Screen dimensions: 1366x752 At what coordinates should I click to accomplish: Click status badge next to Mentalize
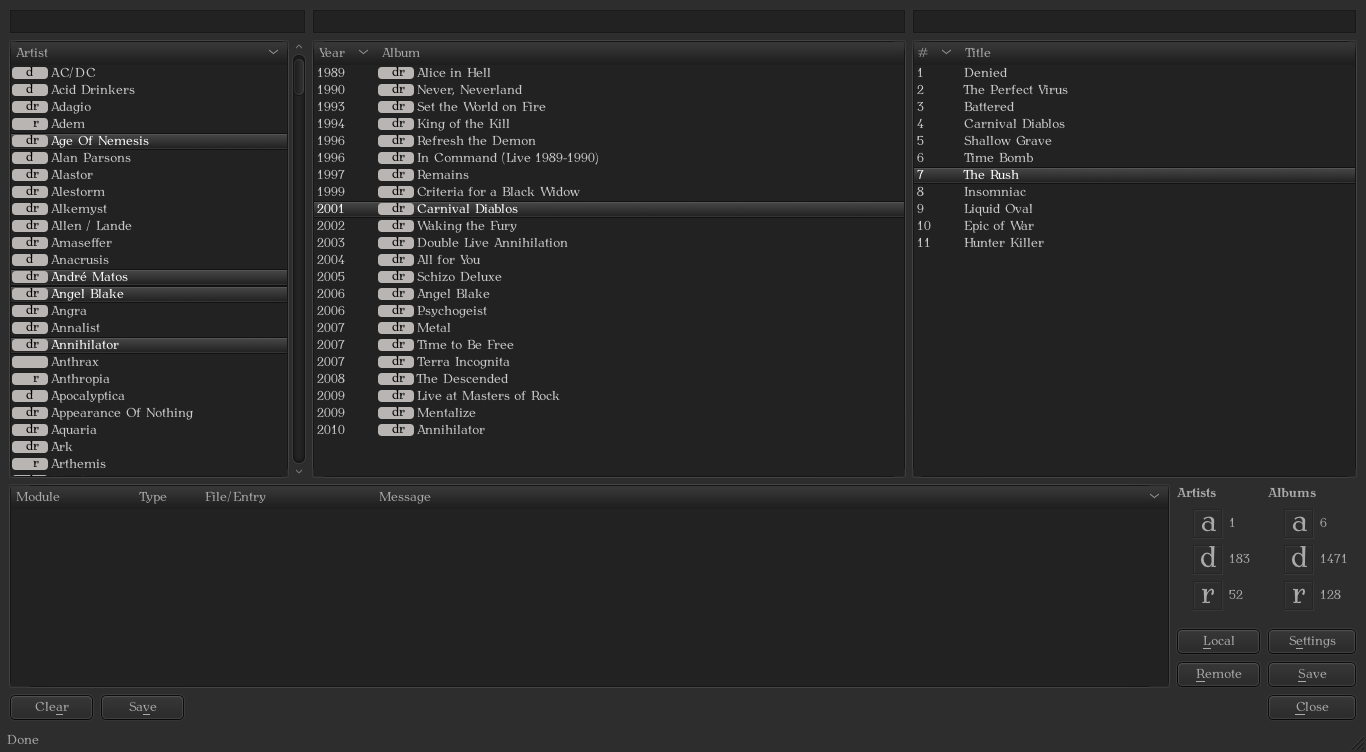(396, 413)
